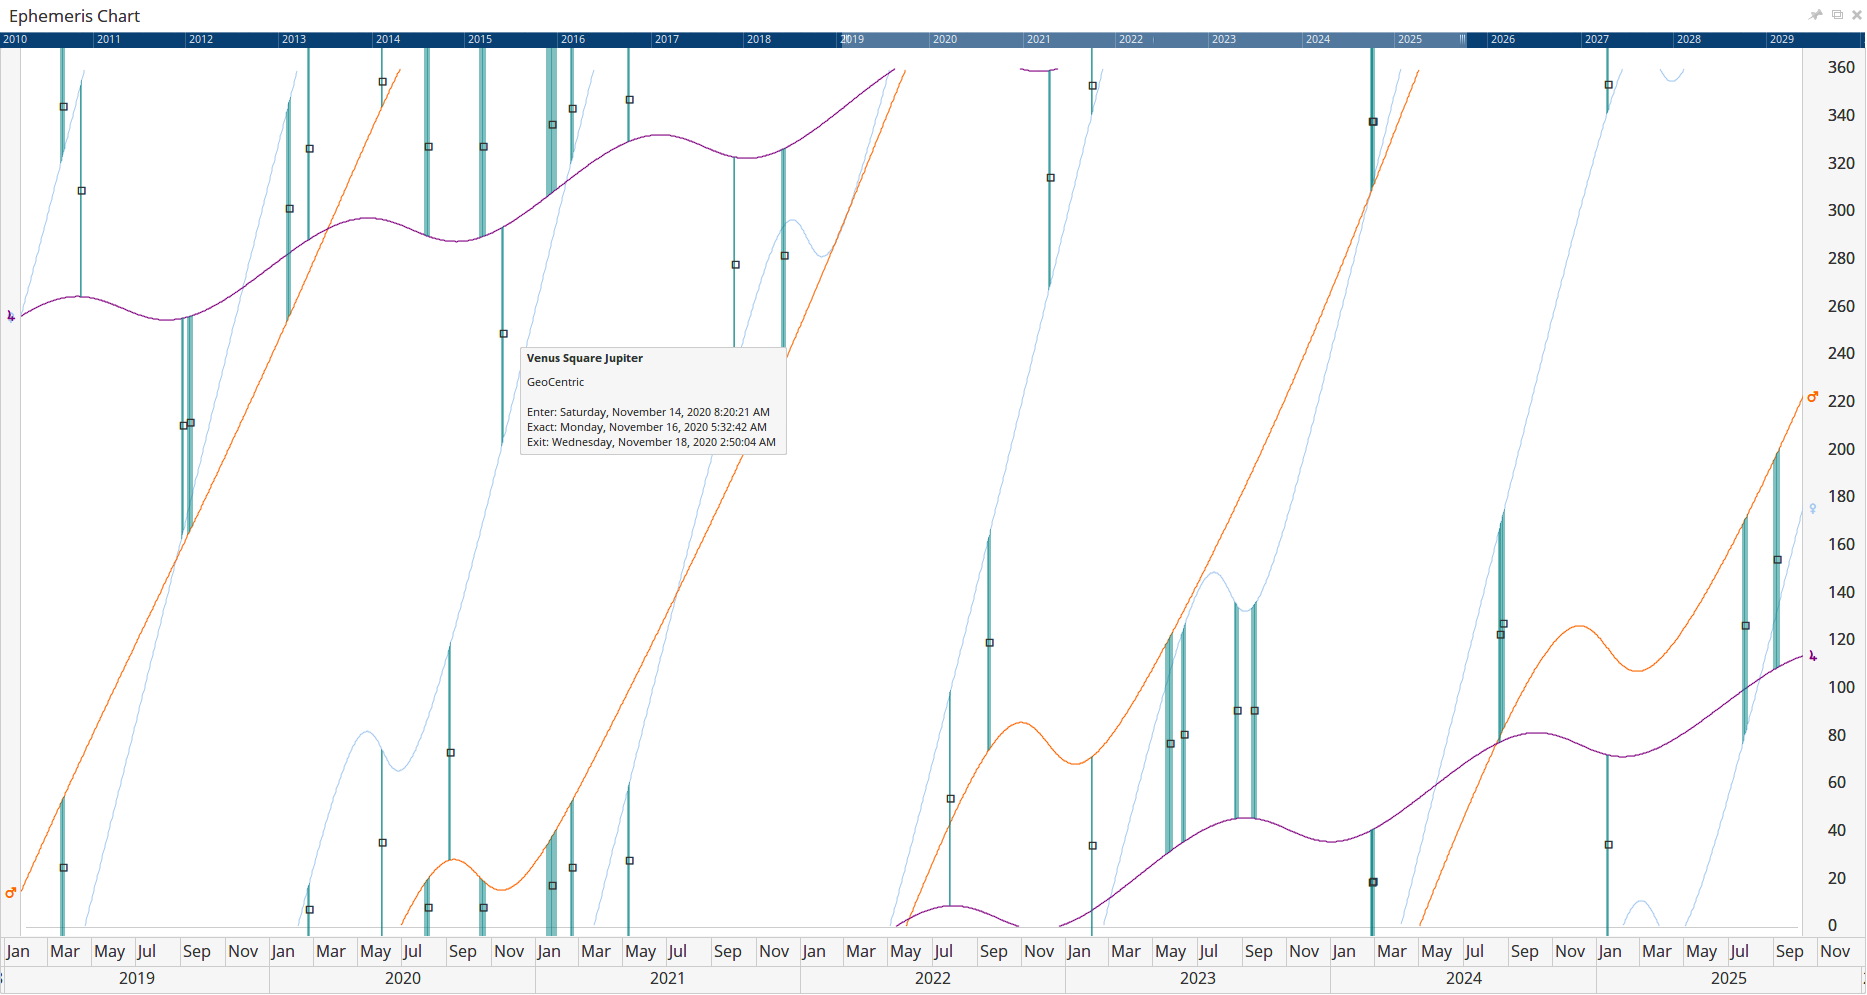Viewport: 1867px width, 995px height.
Task: Jump to 2013 on the top timeline
Action: 294,39
